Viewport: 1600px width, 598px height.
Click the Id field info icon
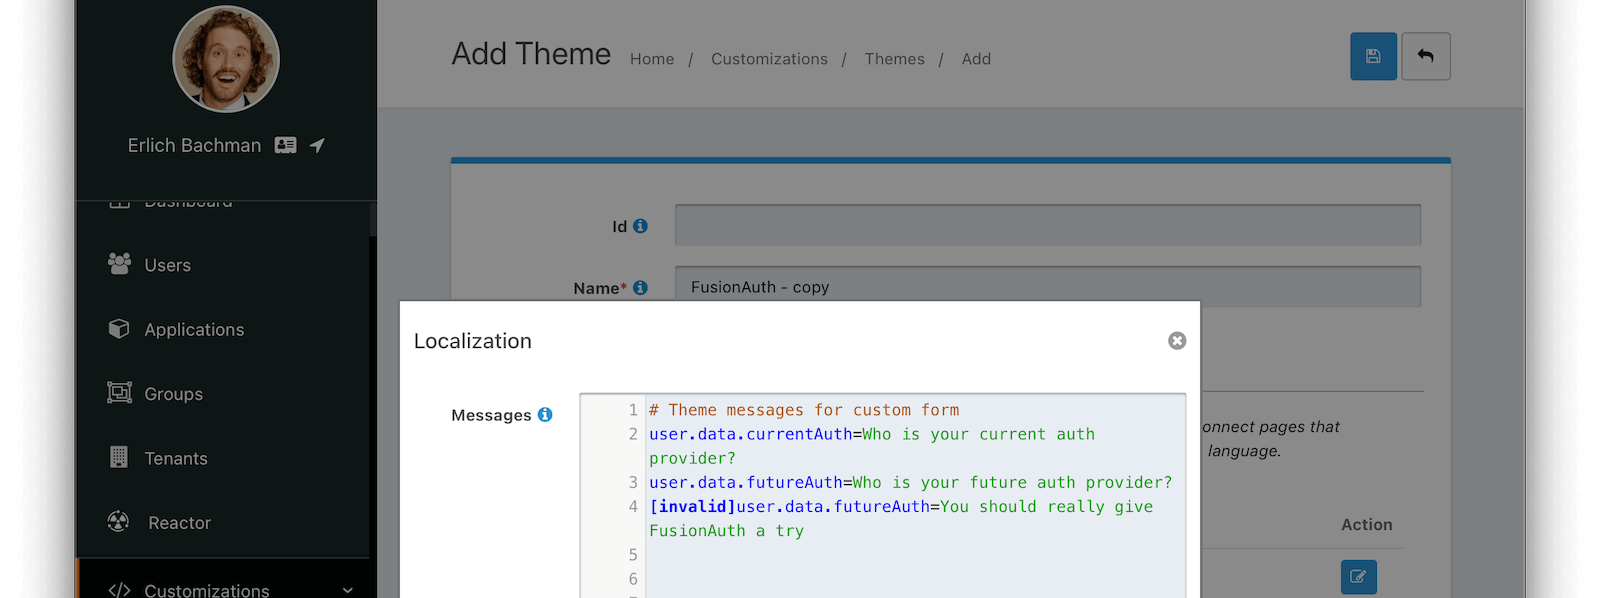[640, 226]
